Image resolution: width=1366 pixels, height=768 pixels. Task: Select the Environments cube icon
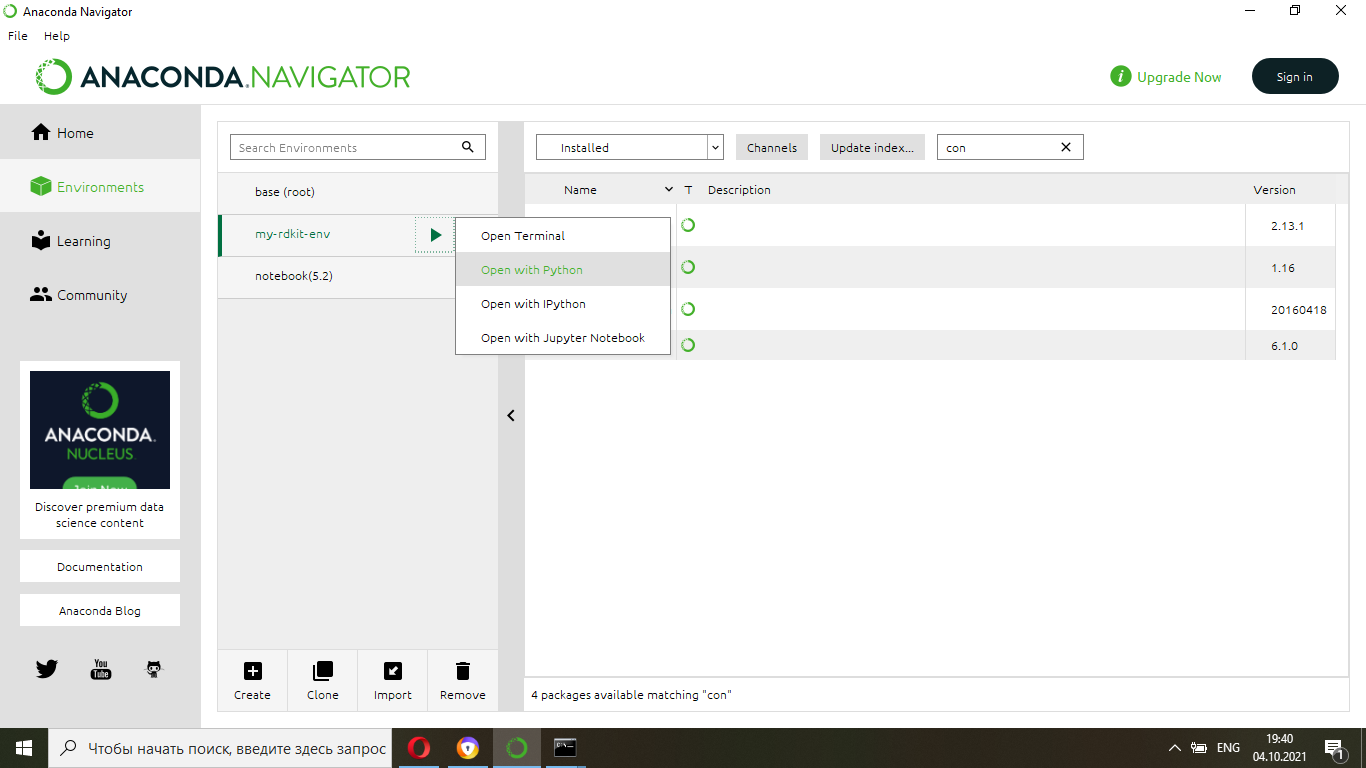click(x=41, y=187)
